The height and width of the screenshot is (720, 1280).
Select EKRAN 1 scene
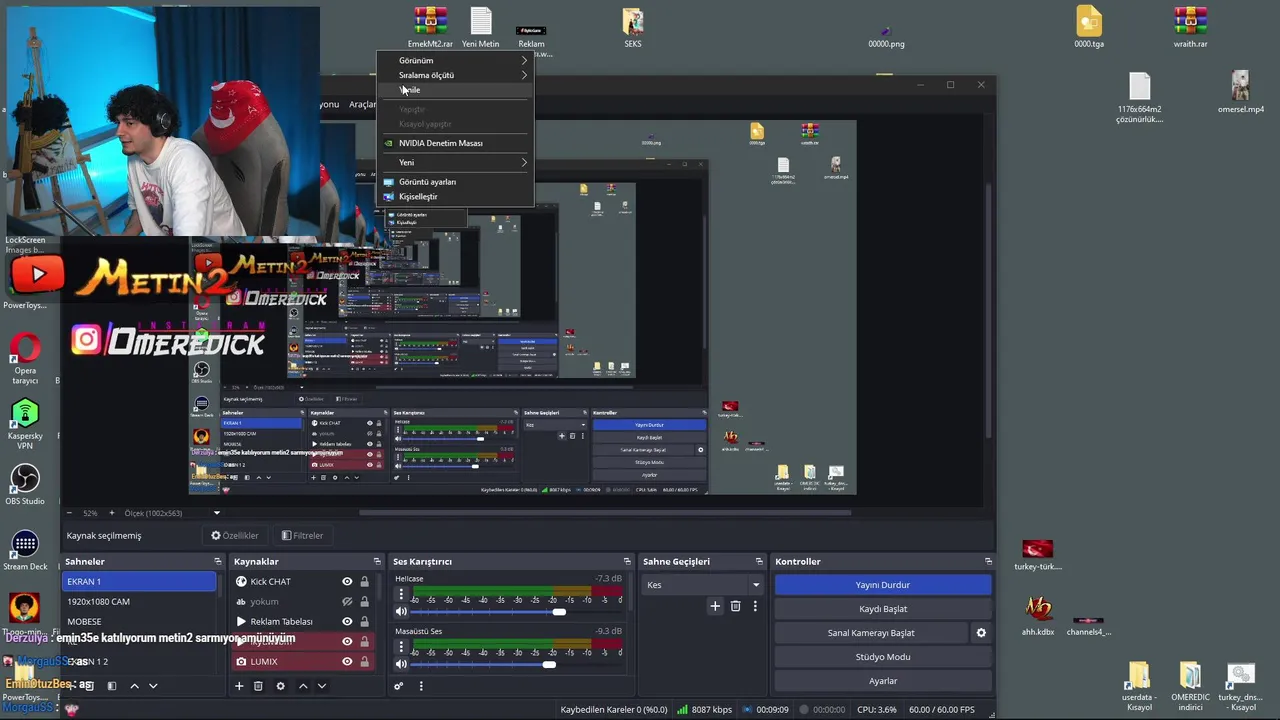pyautogui.click(x=139, y=582)
